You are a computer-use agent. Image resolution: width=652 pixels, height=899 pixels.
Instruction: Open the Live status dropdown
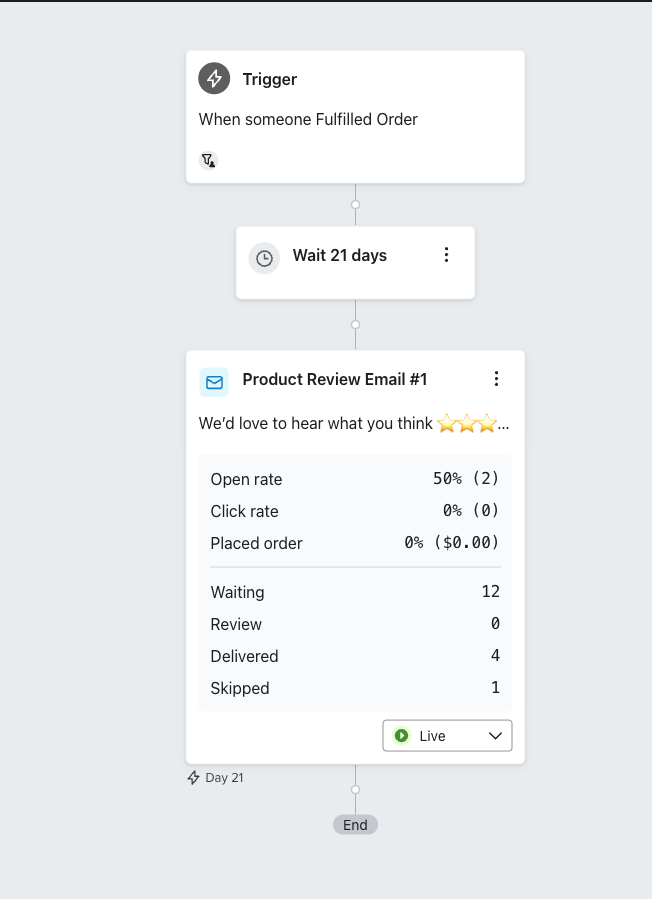click(447, 736)
